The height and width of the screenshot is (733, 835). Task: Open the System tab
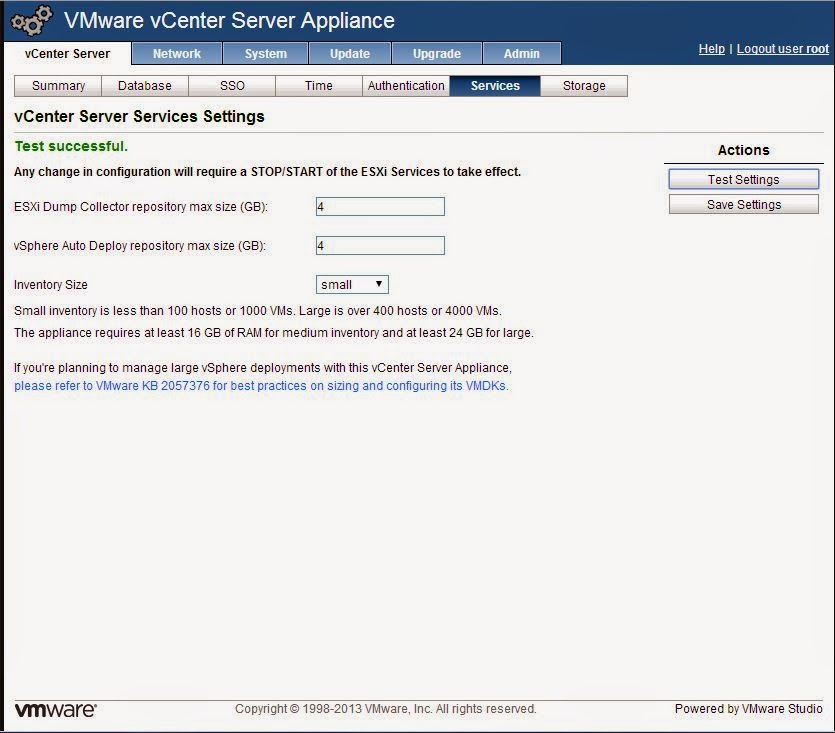(266, 54)
